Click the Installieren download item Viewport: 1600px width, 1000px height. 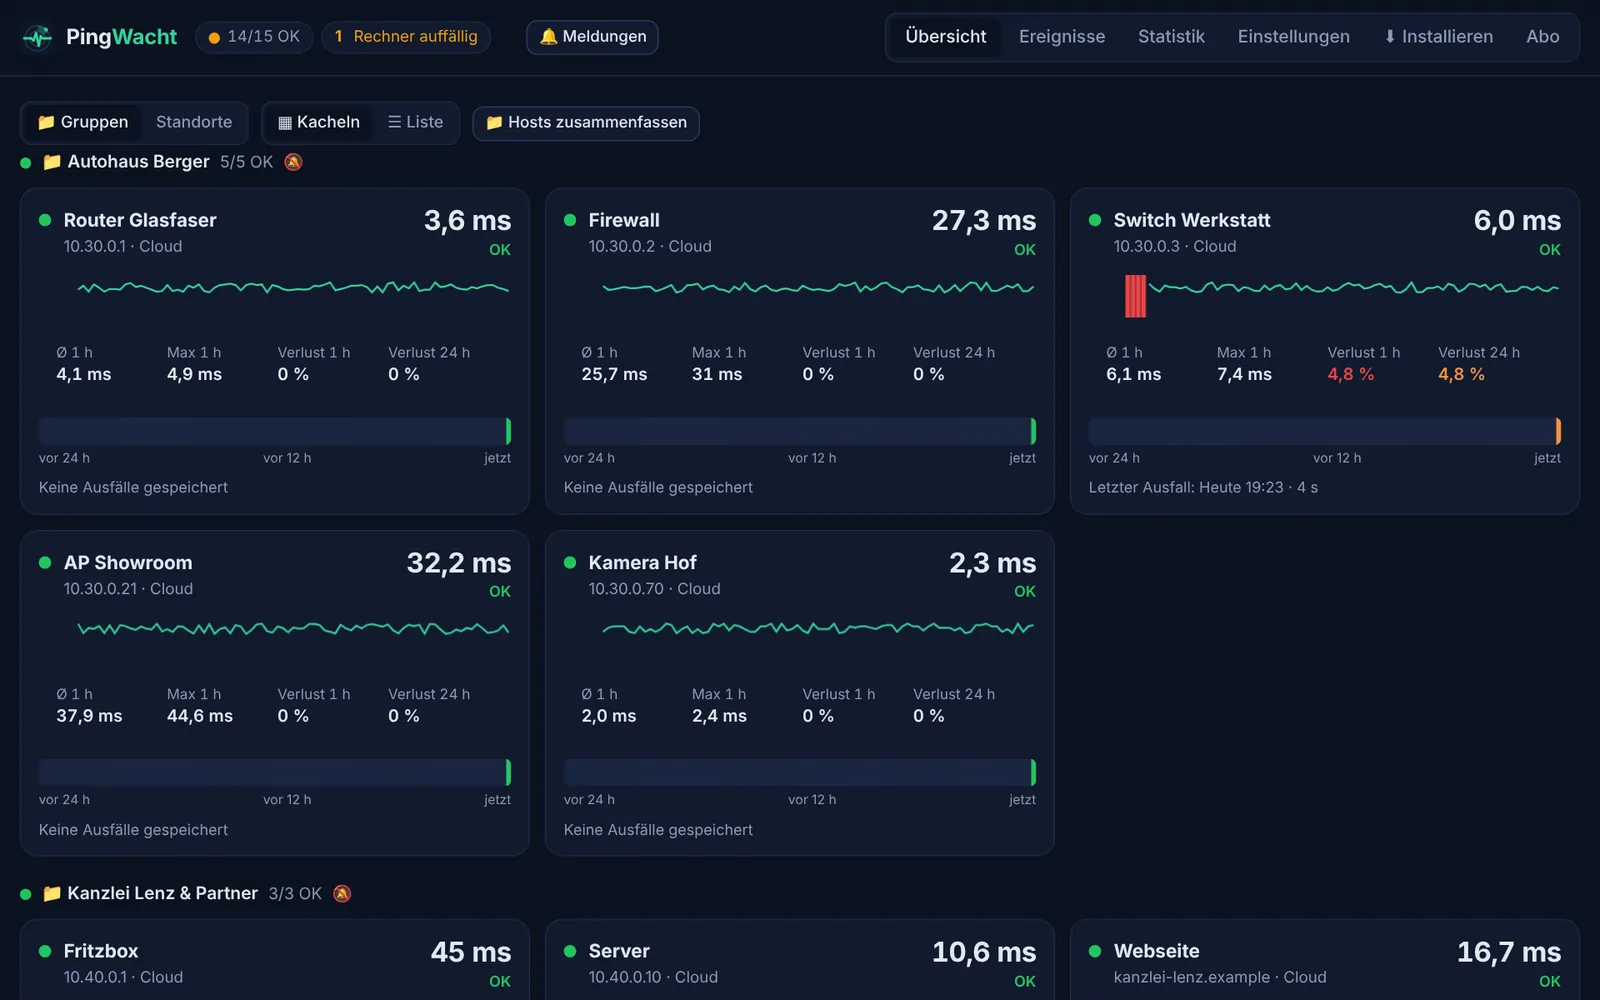coord(1438,37)
